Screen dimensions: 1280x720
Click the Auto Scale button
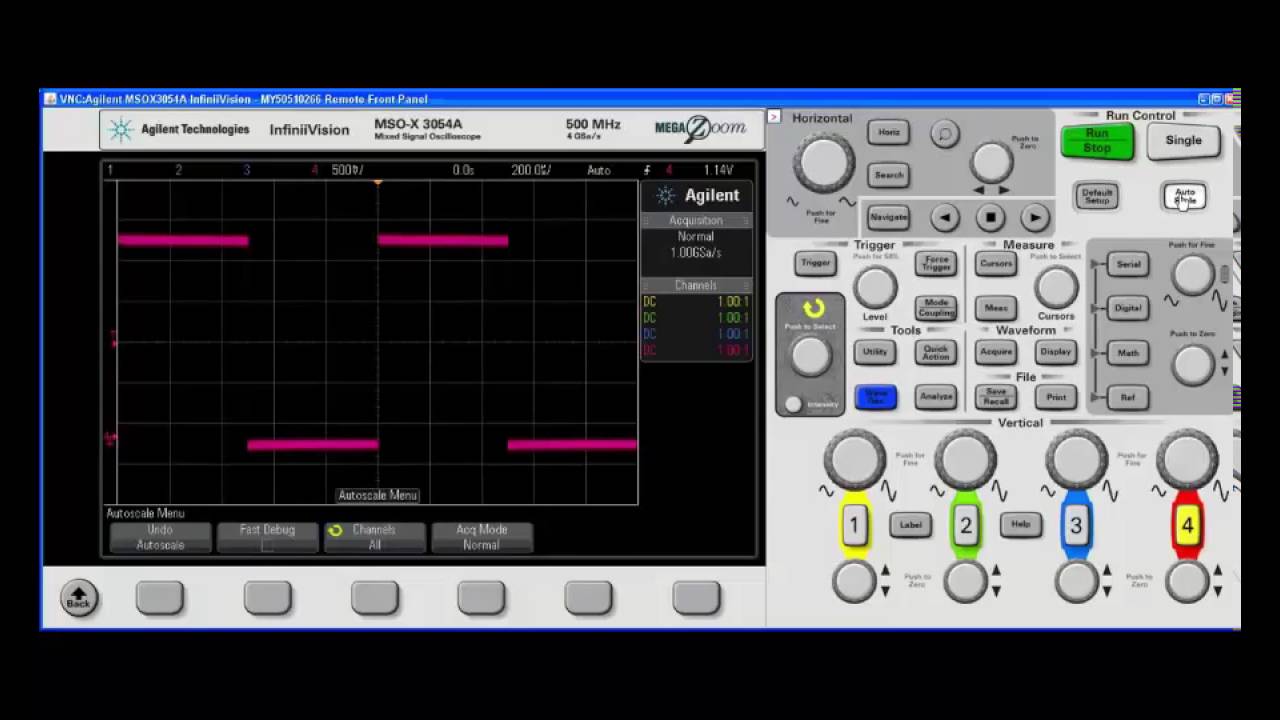click(x=1184, y=196)
